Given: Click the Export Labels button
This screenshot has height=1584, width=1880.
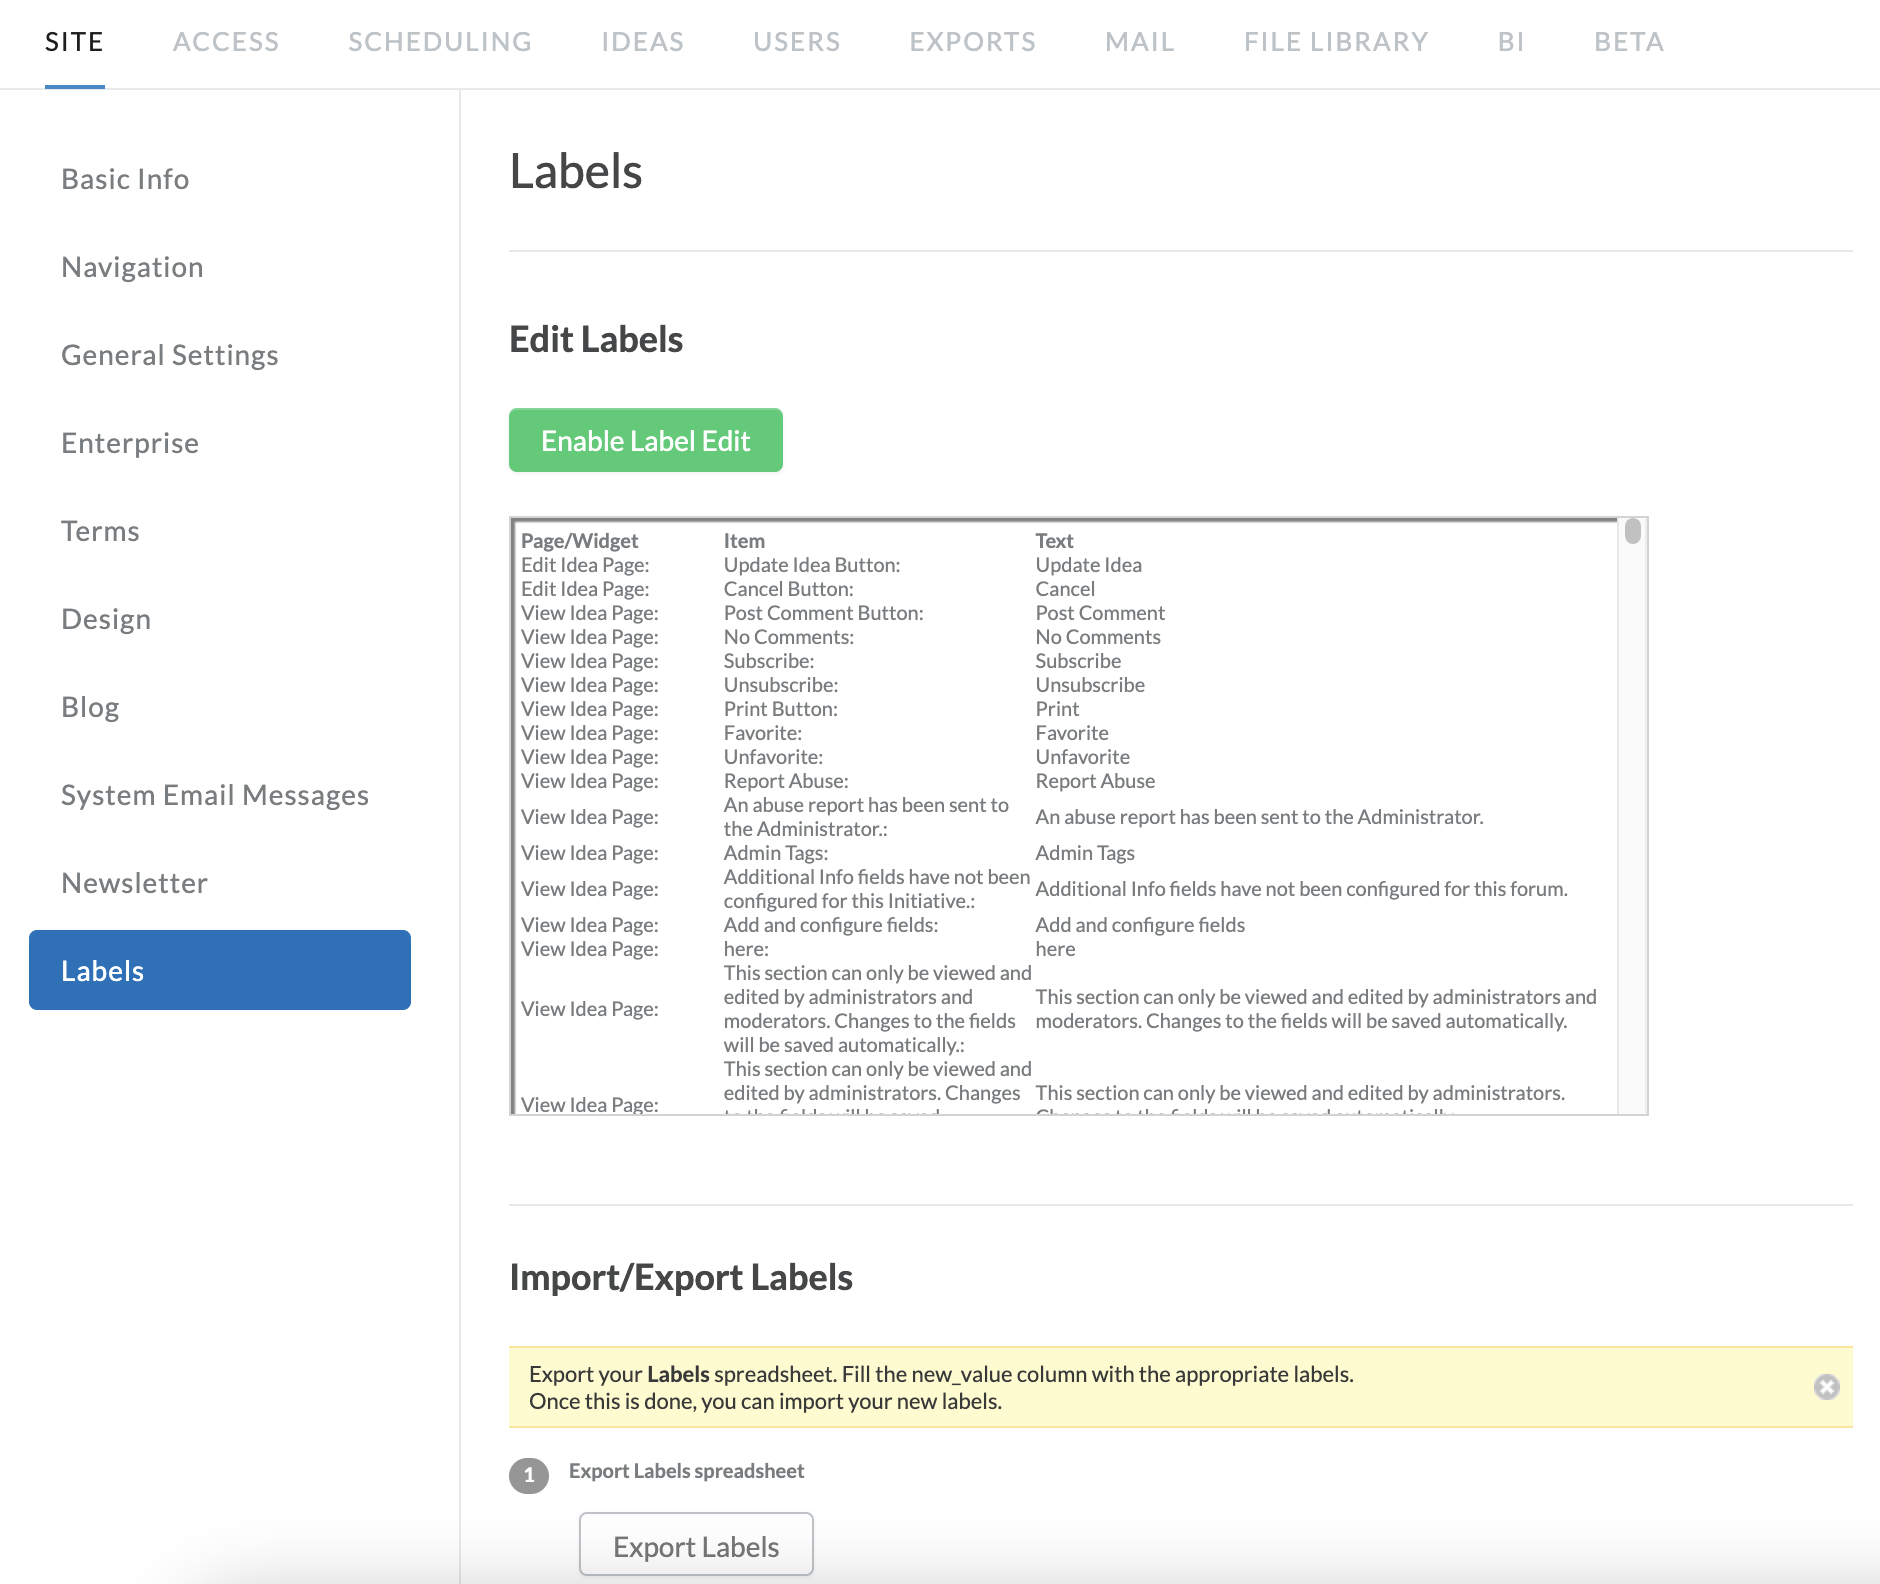Looking at the screenshot, I should [x=696, y=1546].
